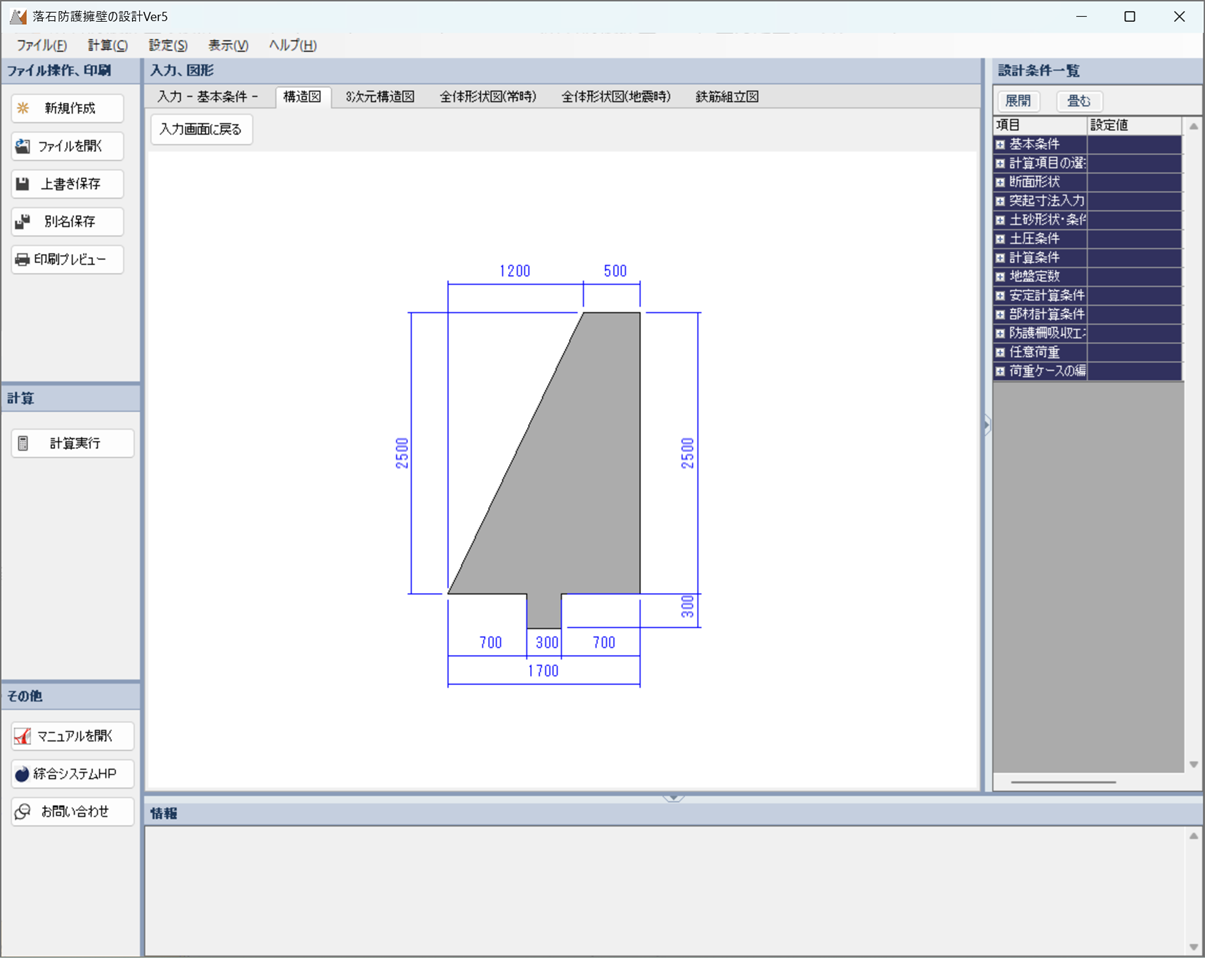Save with the 上書き保存 floppy icon
The height and width of the screenshot is (958, 1205).
(x=23, y=184)
